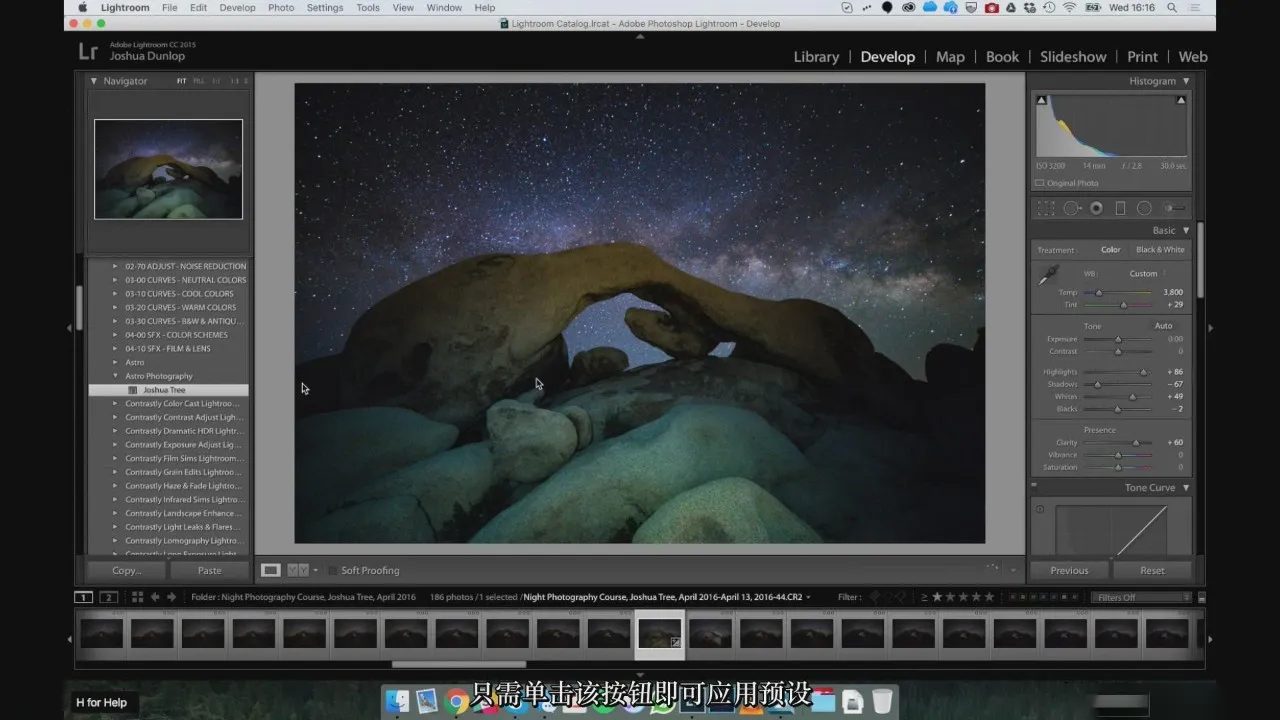Click the Paste settings button
This screenshot has width=1280, height=720.
click(x=209, y=570)
